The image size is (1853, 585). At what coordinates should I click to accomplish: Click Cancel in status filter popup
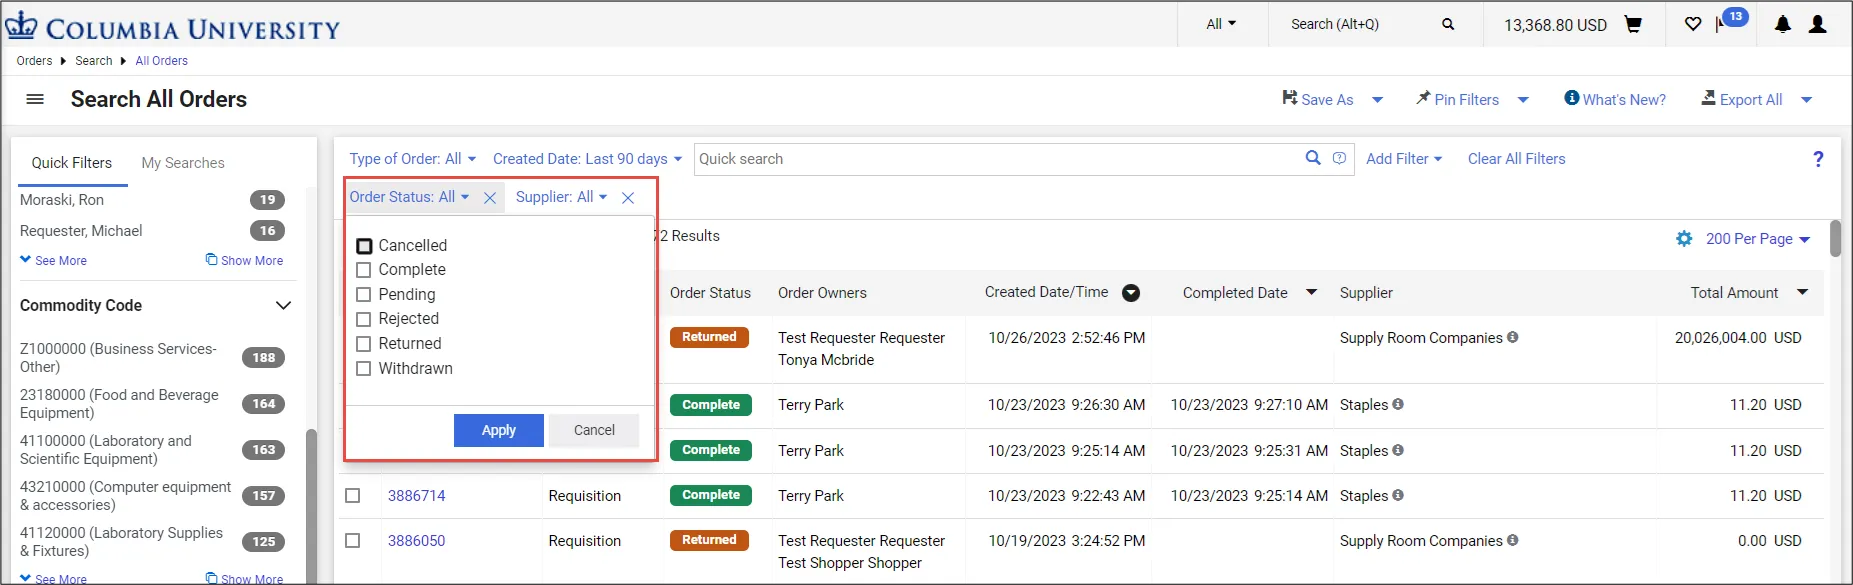594,430
